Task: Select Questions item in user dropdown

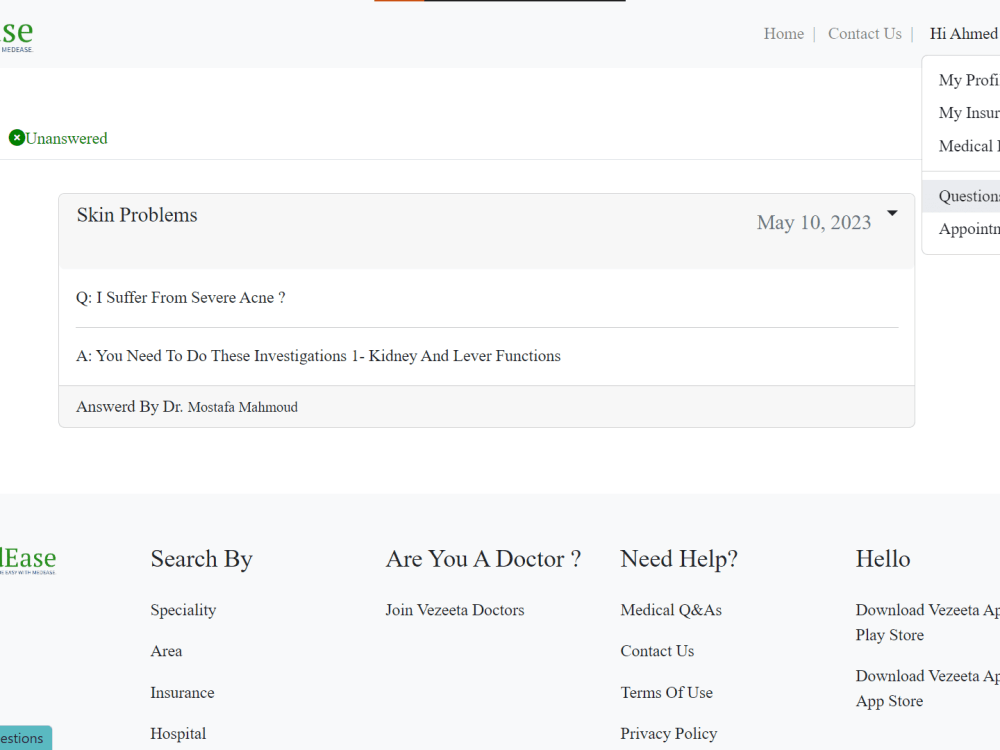Action: [962, 196]
